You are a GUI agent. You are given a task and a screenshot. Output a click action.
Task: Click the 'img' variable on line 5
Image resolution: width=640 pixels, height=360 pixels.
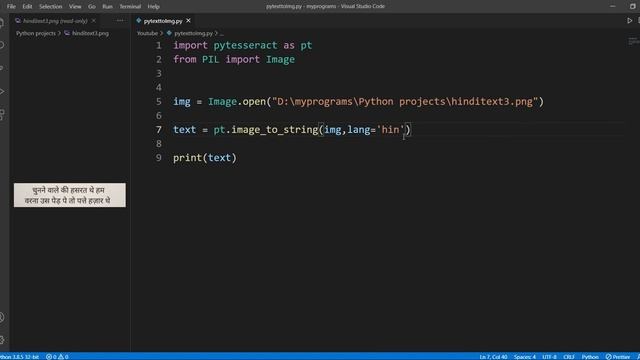(x=182, y=102)
